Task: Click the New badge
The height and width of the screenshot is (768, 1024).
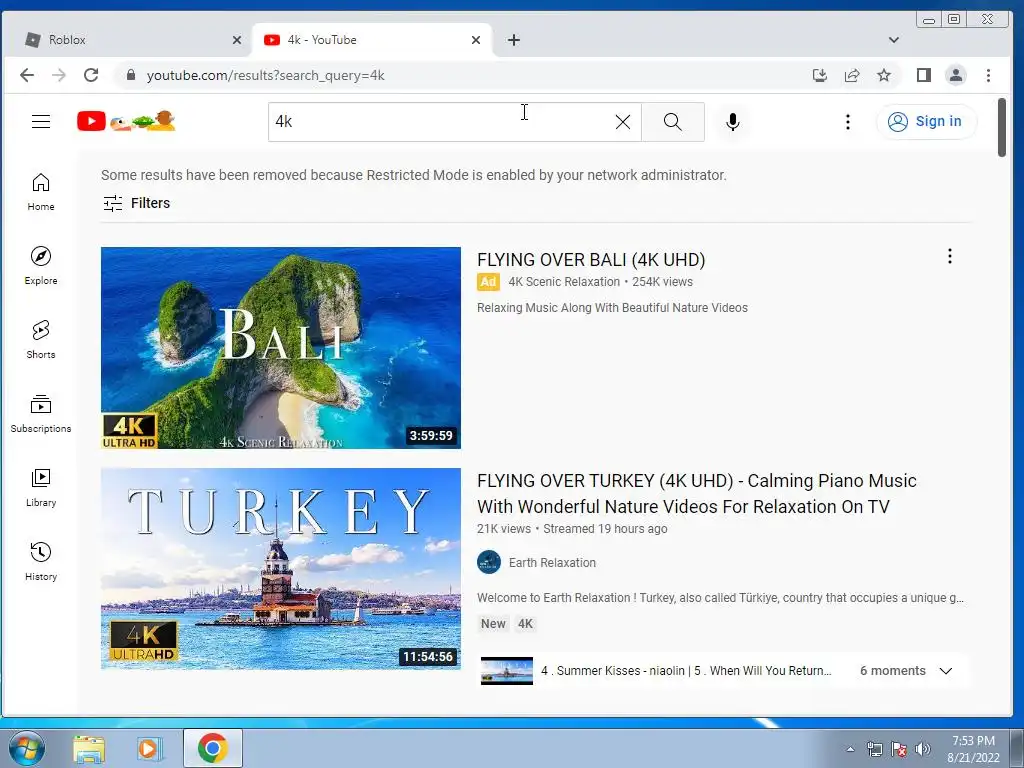Action: click(x=493, y=624)
